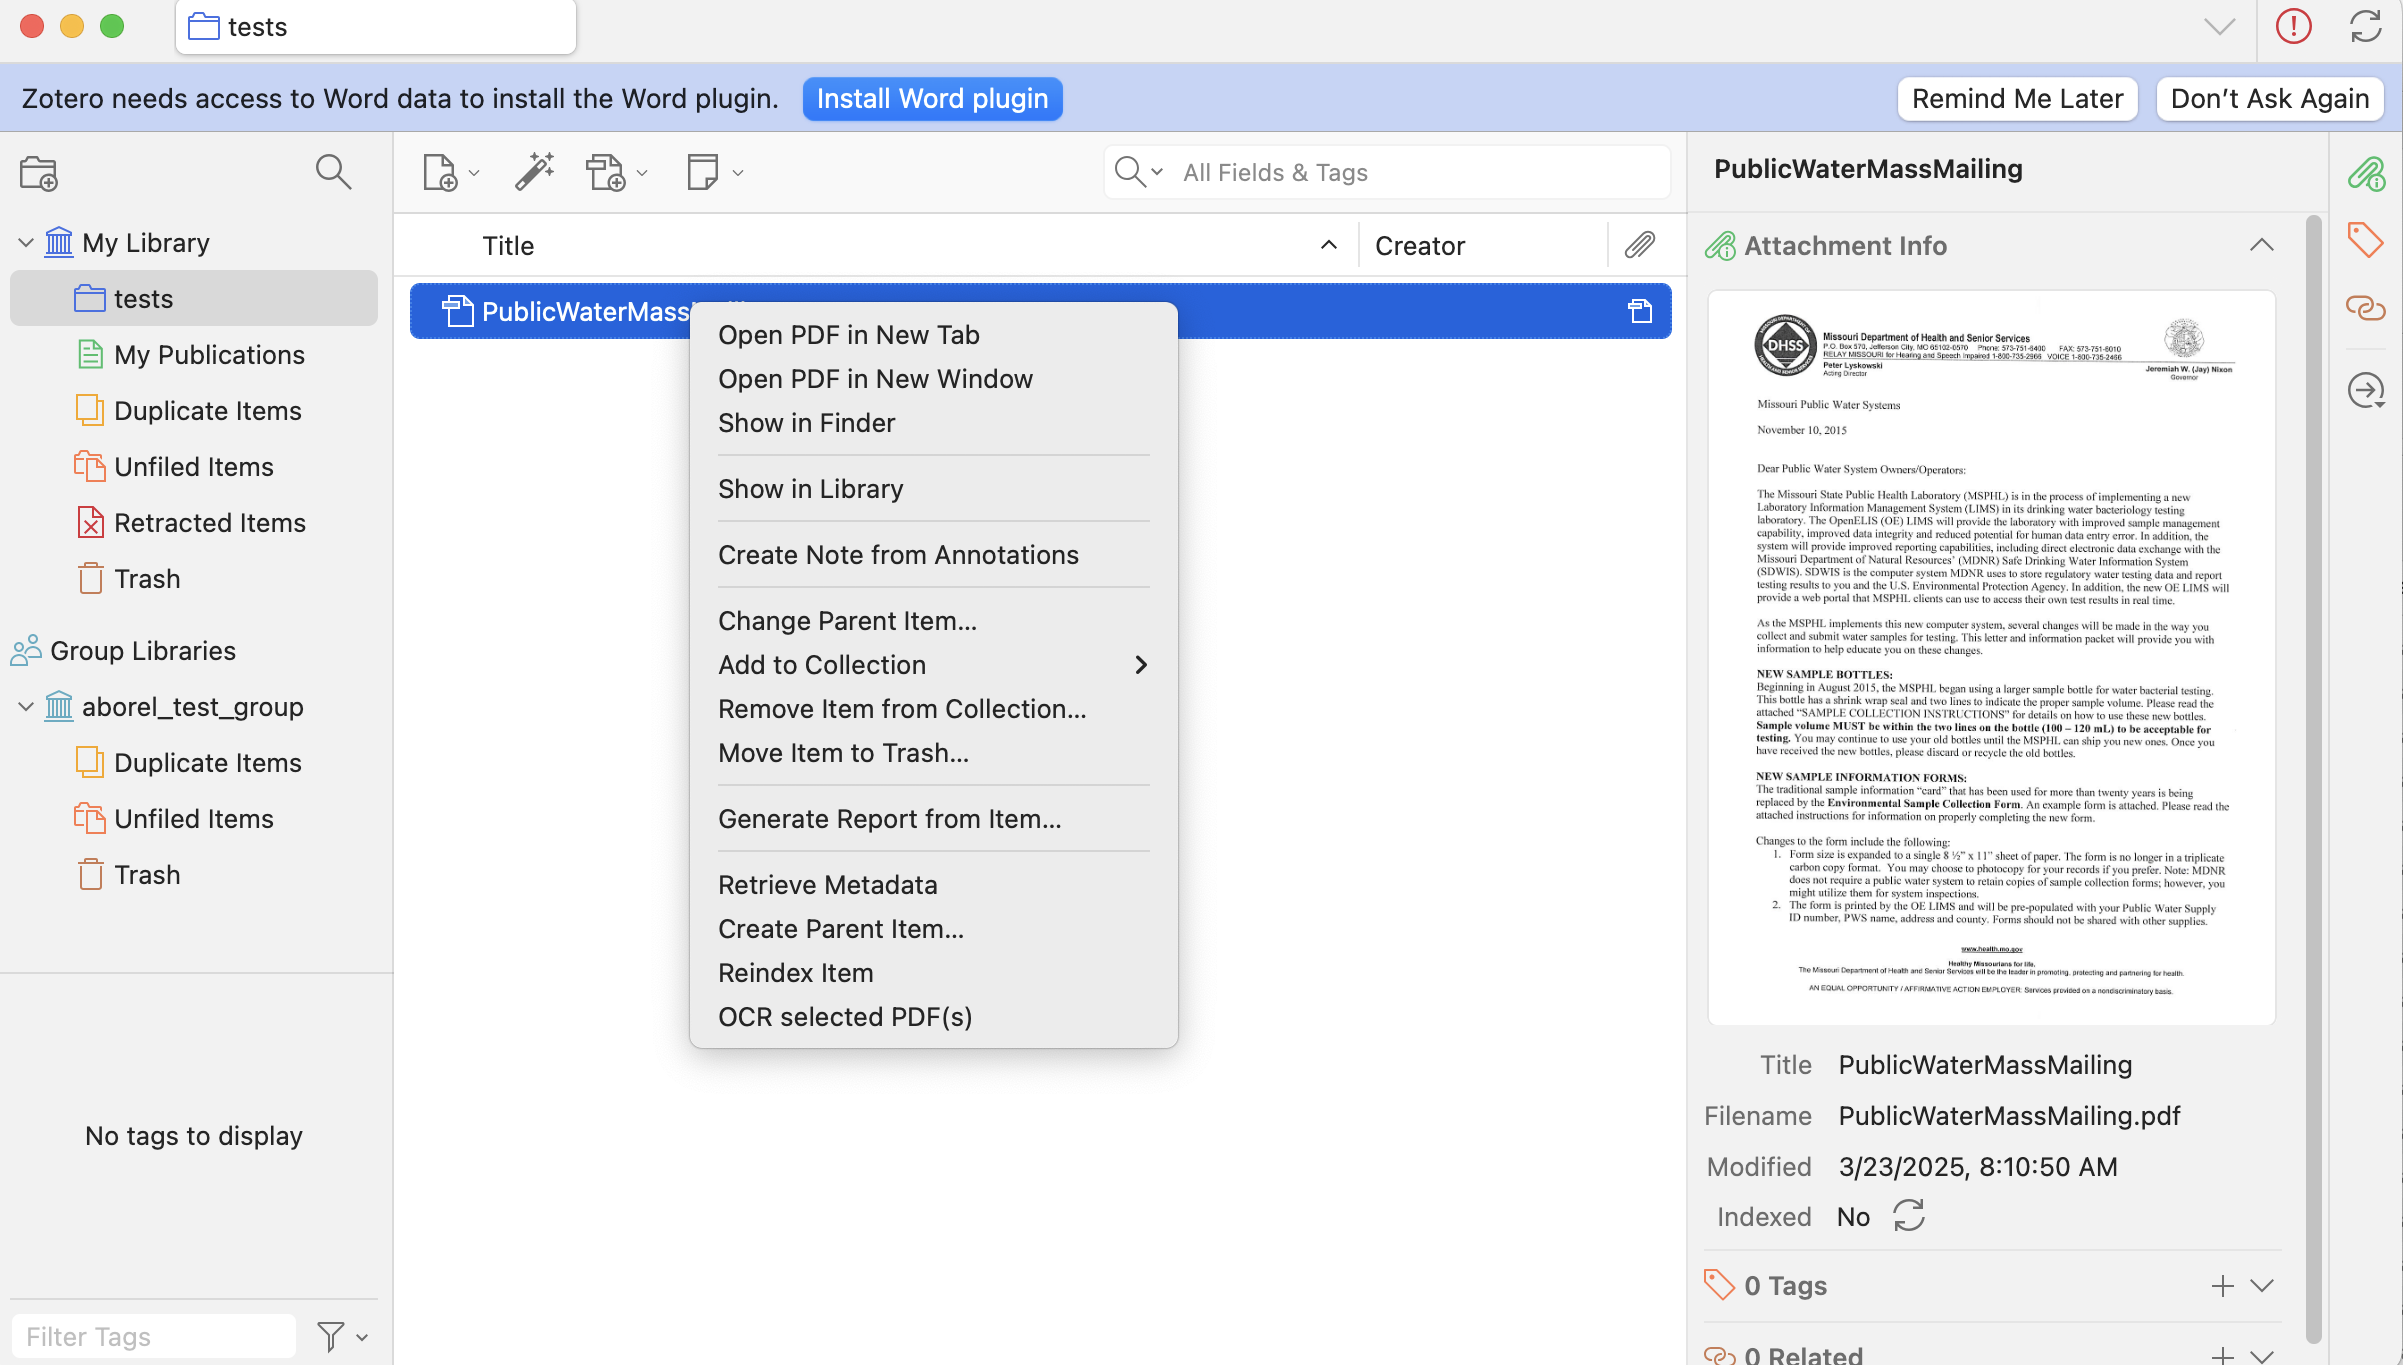Select Retrieve Metadata menu entry
This screenshot has width=2403, height=1365.
pos(827,885)
